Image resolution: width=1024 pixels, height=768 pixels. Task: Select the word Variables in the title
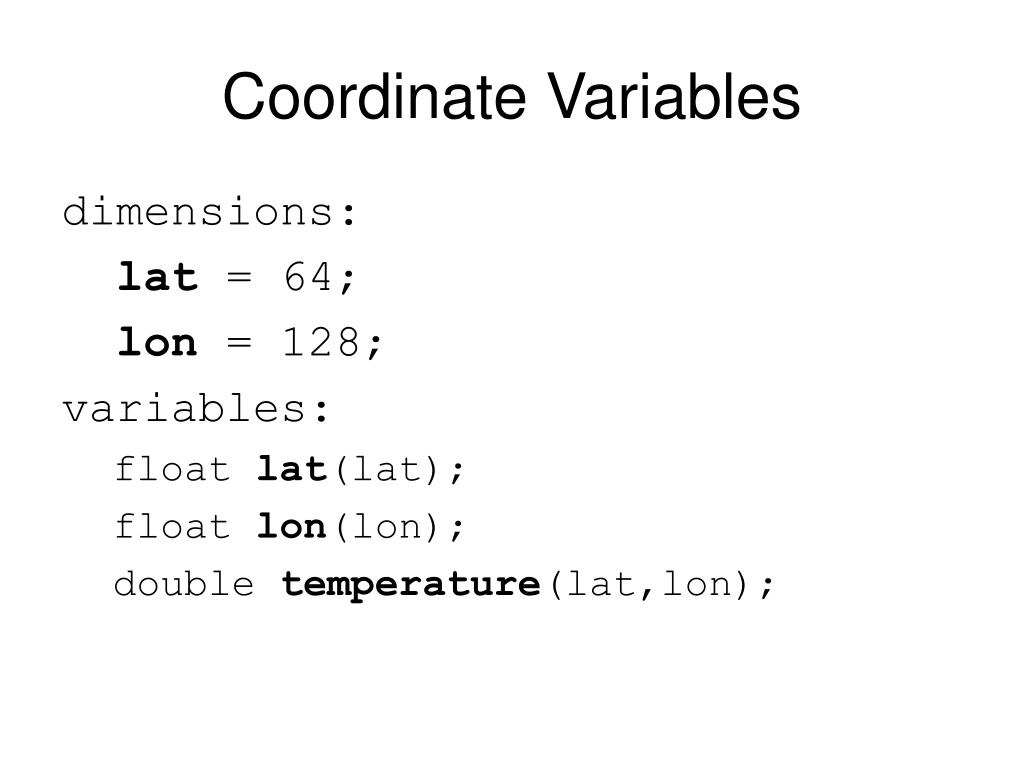tap(673, 97)
